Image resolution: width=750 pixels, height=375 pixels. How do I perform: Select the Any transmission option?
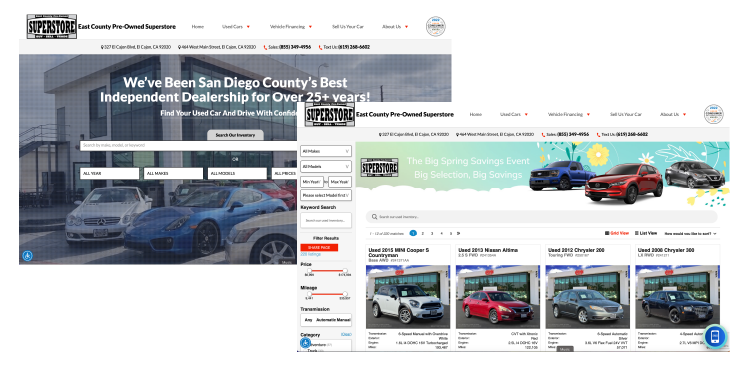click(x=309, y=320)
